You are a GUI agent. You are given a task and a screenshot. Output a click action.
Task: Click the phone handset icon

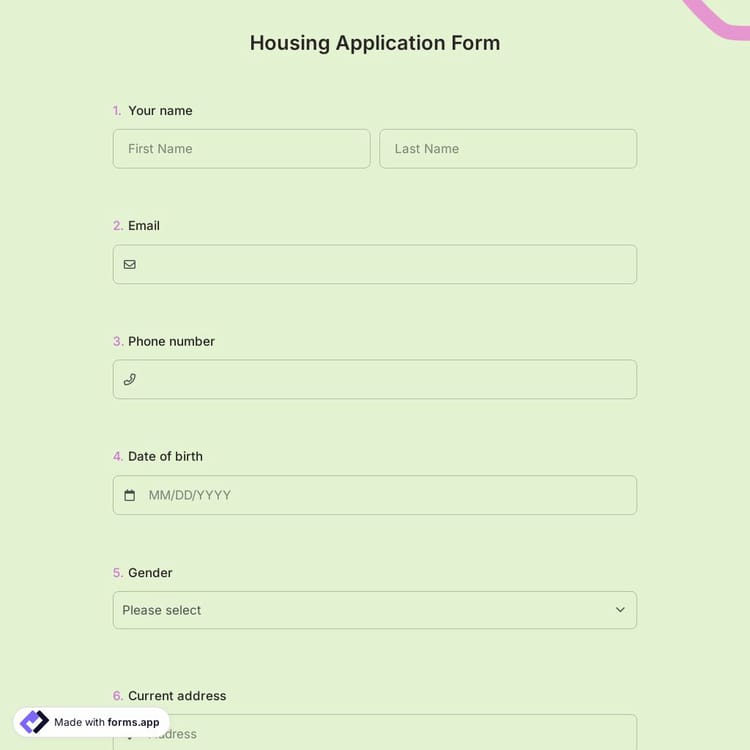coord(129,380)
